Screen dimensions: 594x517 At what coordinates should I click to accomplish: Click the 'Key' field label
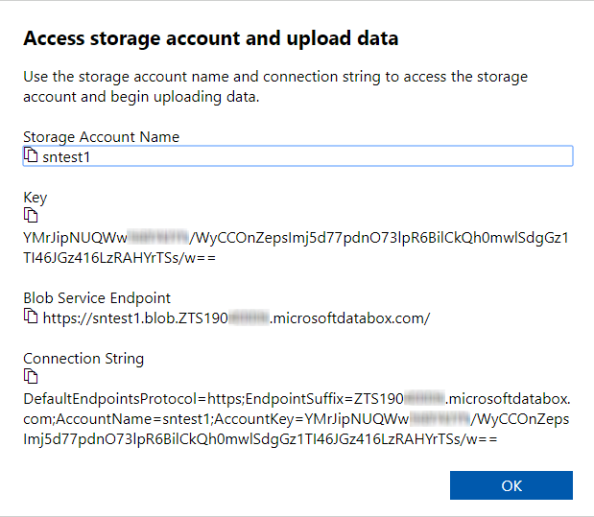point(35,198)
